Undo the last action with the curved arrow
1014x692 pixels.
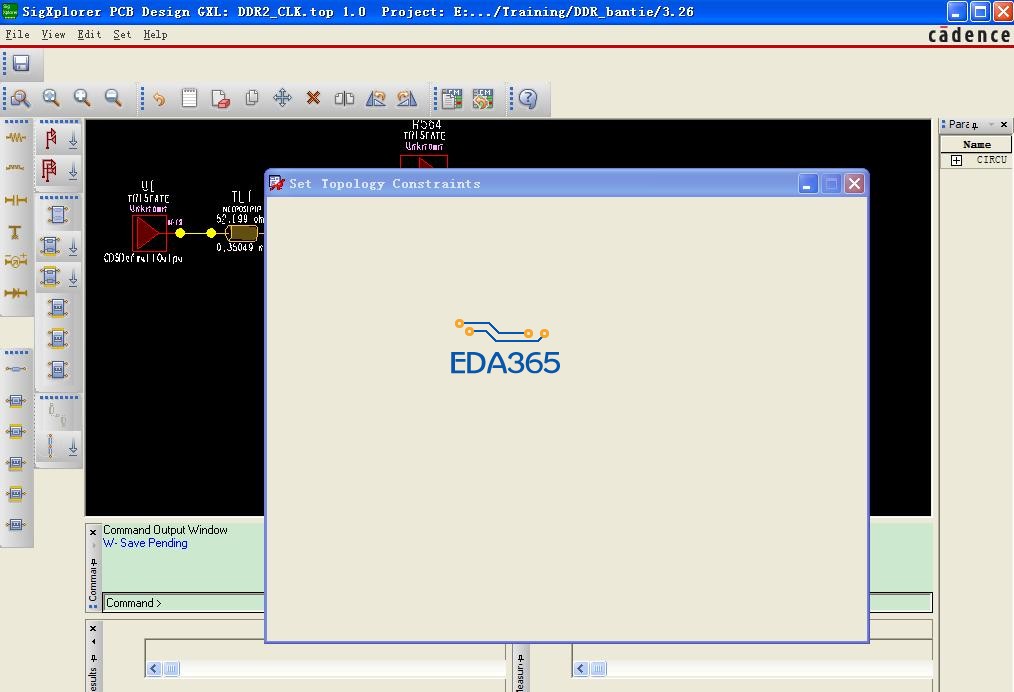click(158, 98)
